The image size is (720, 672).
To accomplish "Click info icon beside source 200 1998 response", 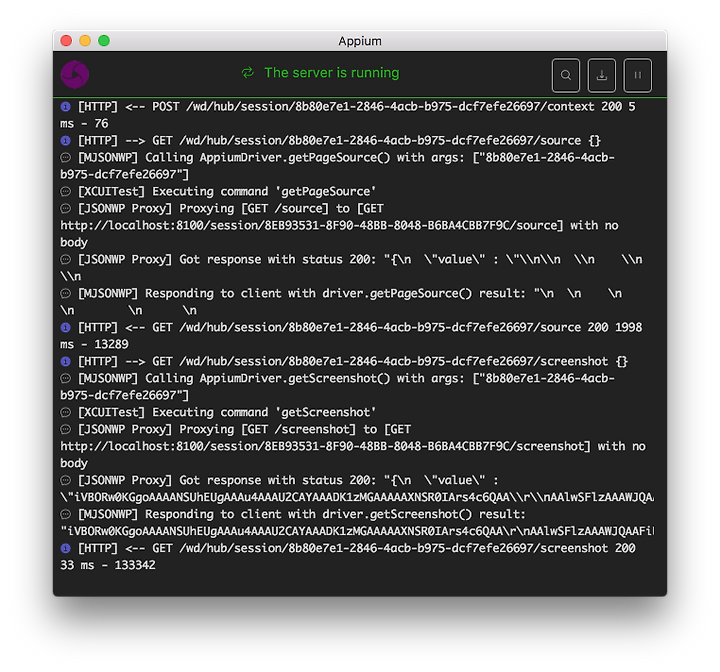I will click(x=66, y=328).
